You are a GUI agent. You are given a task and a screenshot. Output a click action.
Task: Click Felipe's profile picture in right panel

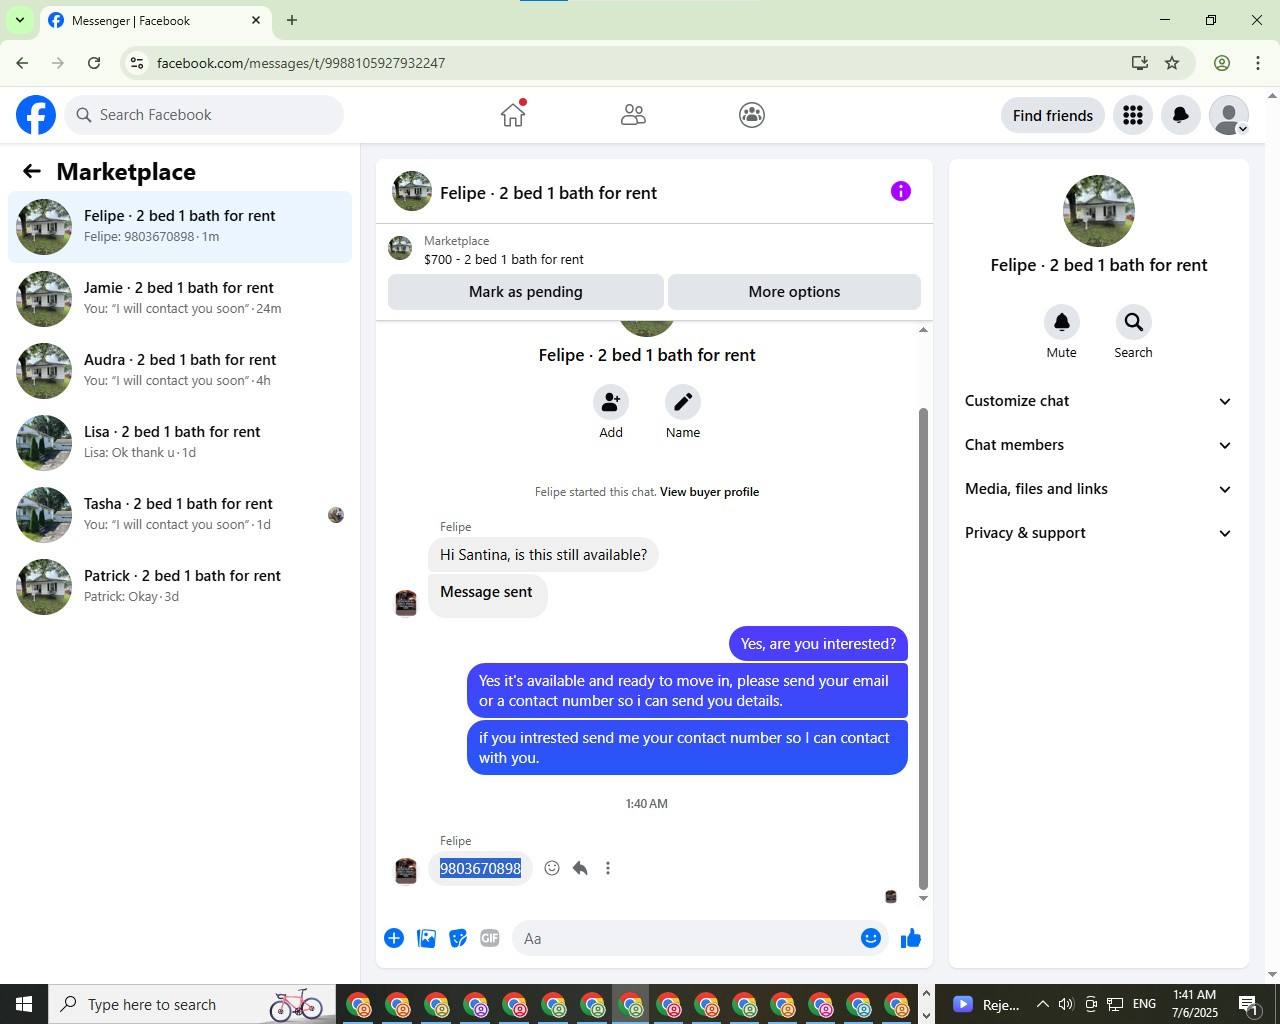[1099, 211]
